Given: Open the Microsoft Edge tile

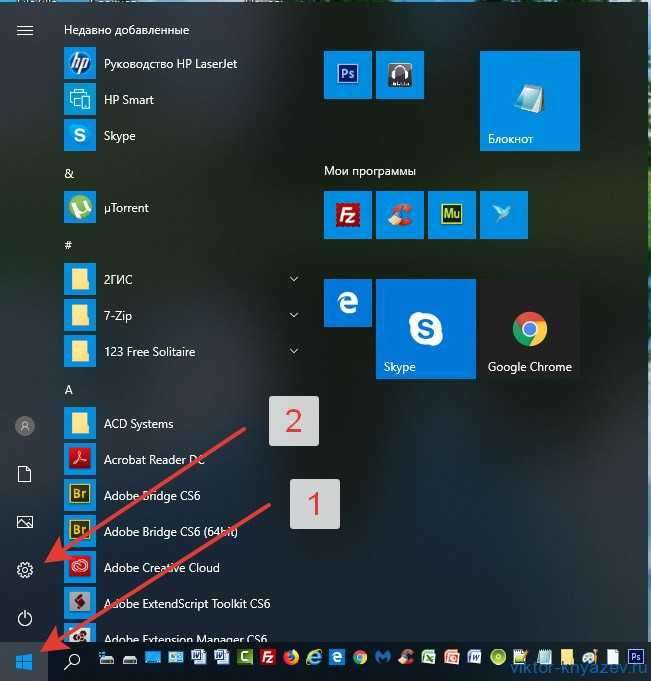Looking at the screenshot, I should pyautogui.click(x=348, y=303).
